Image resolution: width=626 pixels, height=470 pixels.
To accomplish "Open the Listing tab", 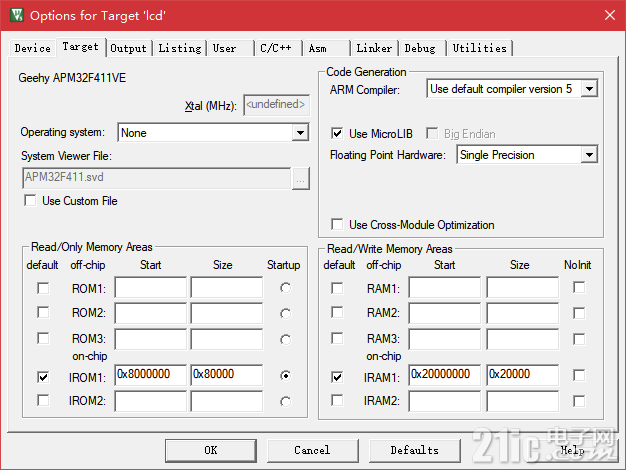I will (x=180, y=48).
